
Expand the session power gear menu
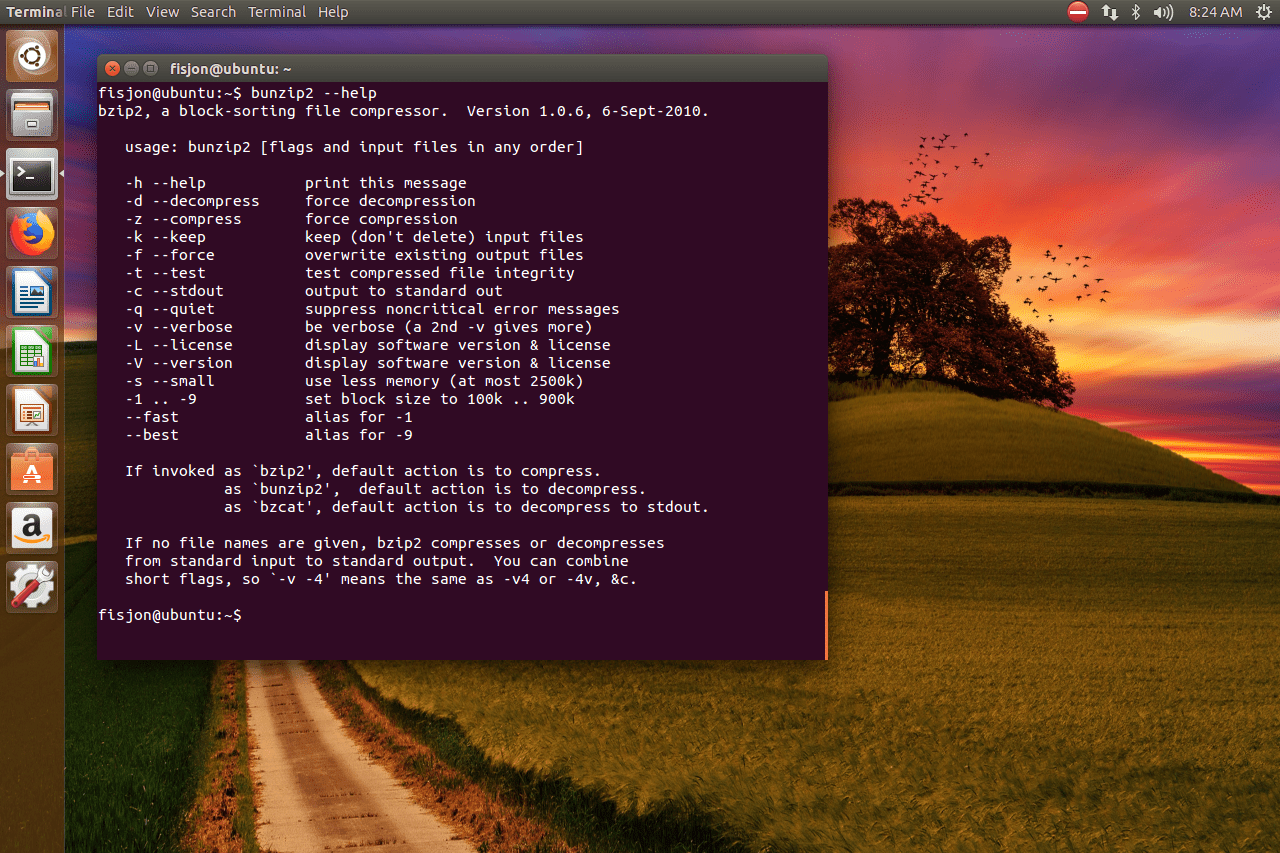(1264, 12)
